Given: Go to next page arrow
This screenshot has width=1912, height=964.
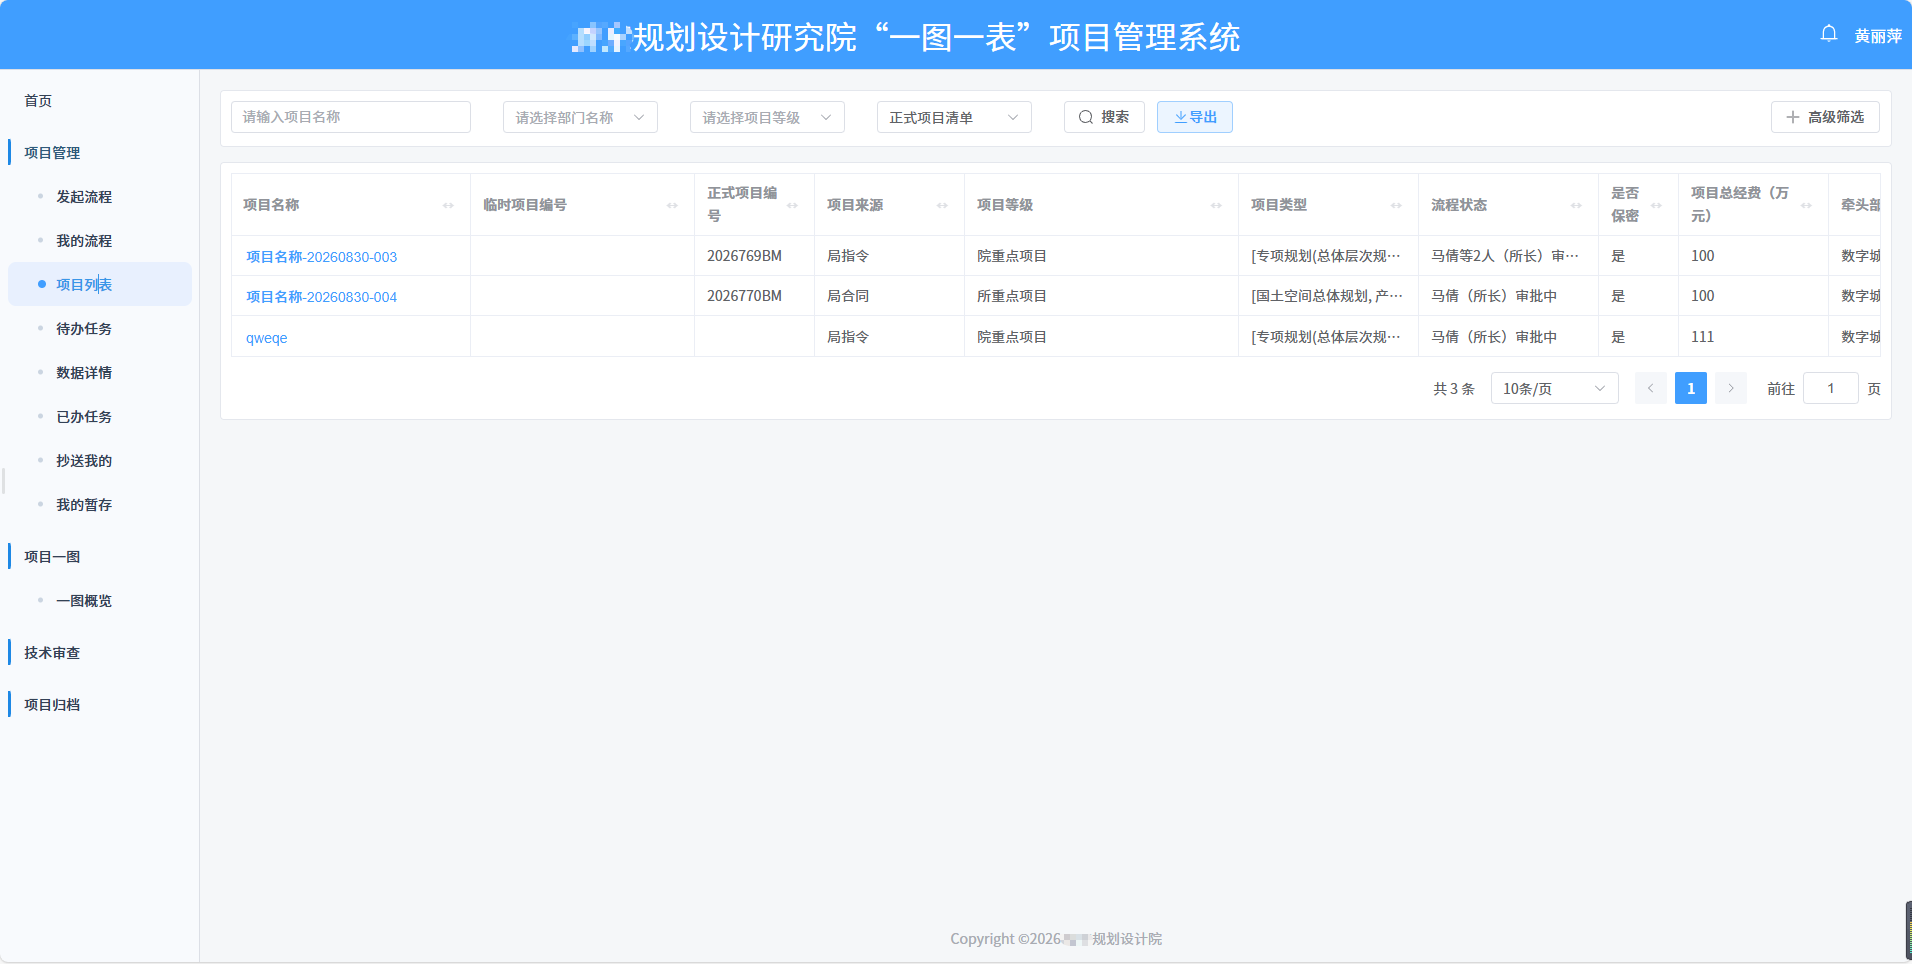Looking at the screenshot, I should click(x=1731, y=388).
